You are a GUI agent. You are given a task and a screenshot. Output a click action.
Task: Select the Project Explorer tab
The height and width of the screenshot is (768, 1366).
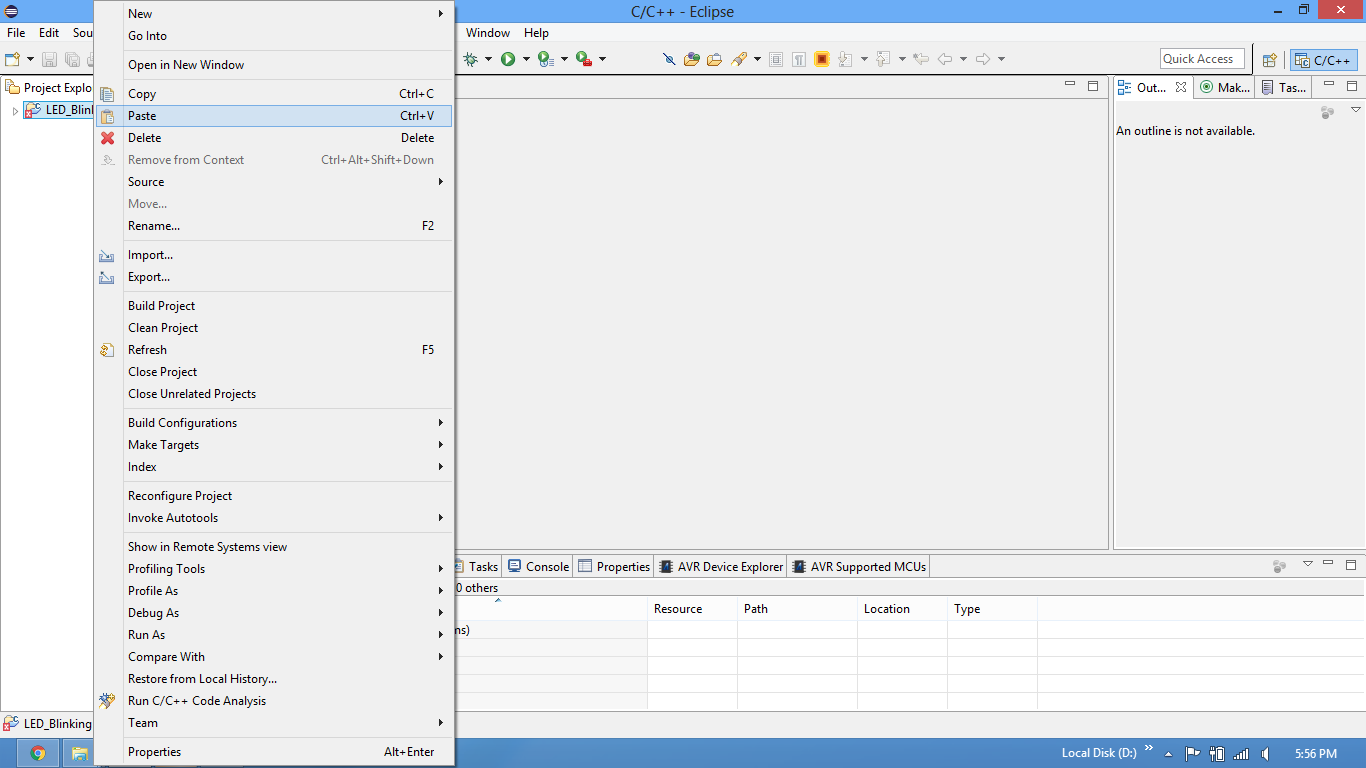pos(50,88)
